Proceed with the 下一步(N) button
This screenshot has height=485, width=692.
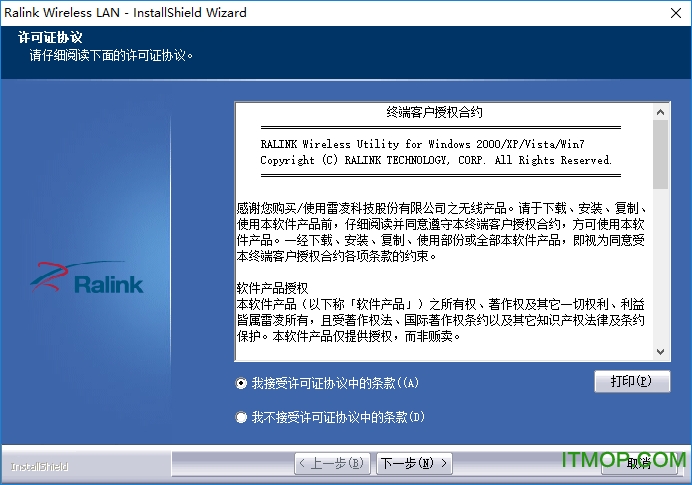(x=414, y=463)
